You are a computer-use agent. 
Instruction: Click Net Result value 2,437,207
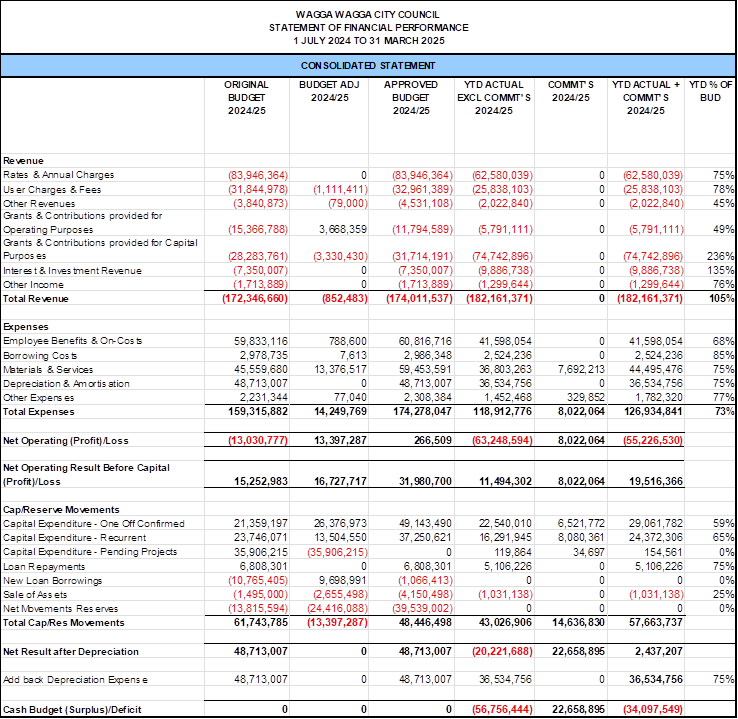point(660,652)
